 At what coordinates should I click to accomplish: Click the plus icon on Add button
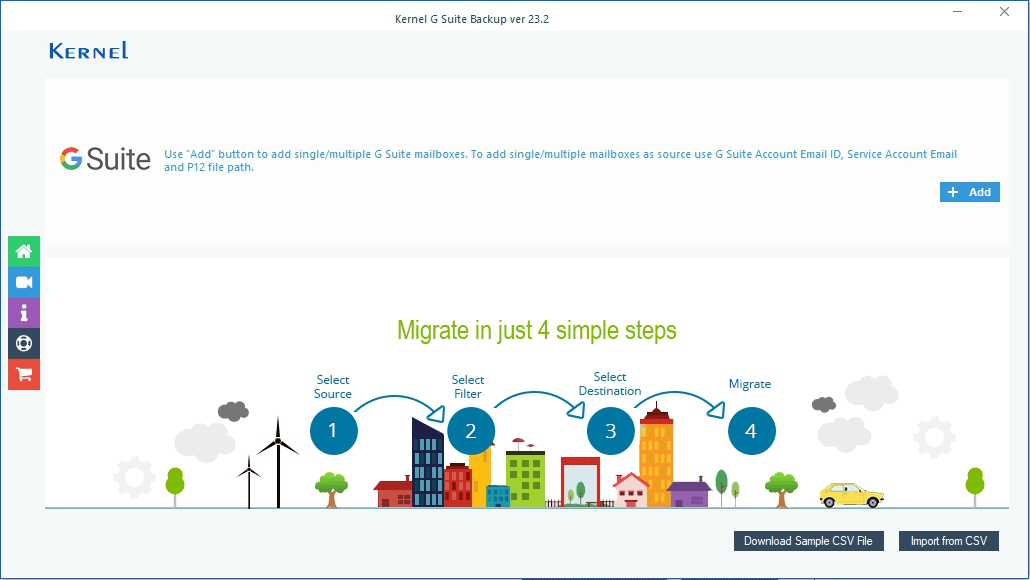click(953, 192)
